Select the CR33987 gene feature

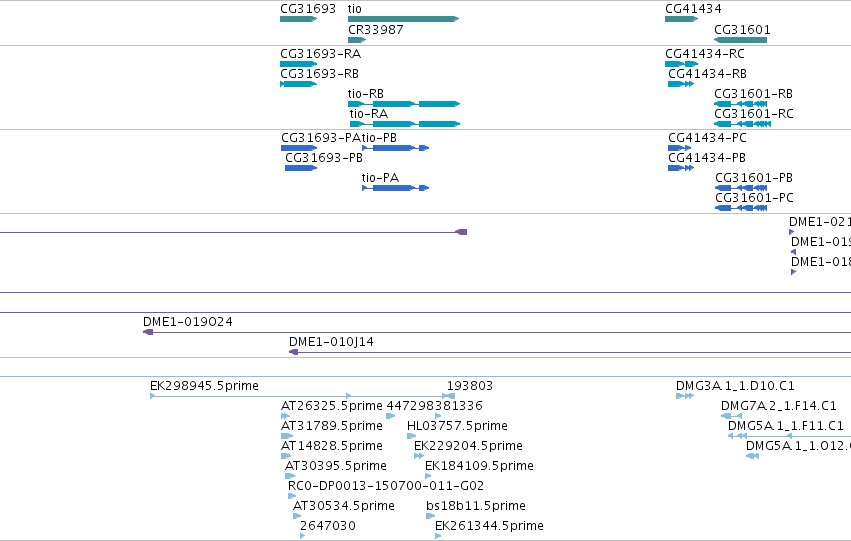[357, 40]
